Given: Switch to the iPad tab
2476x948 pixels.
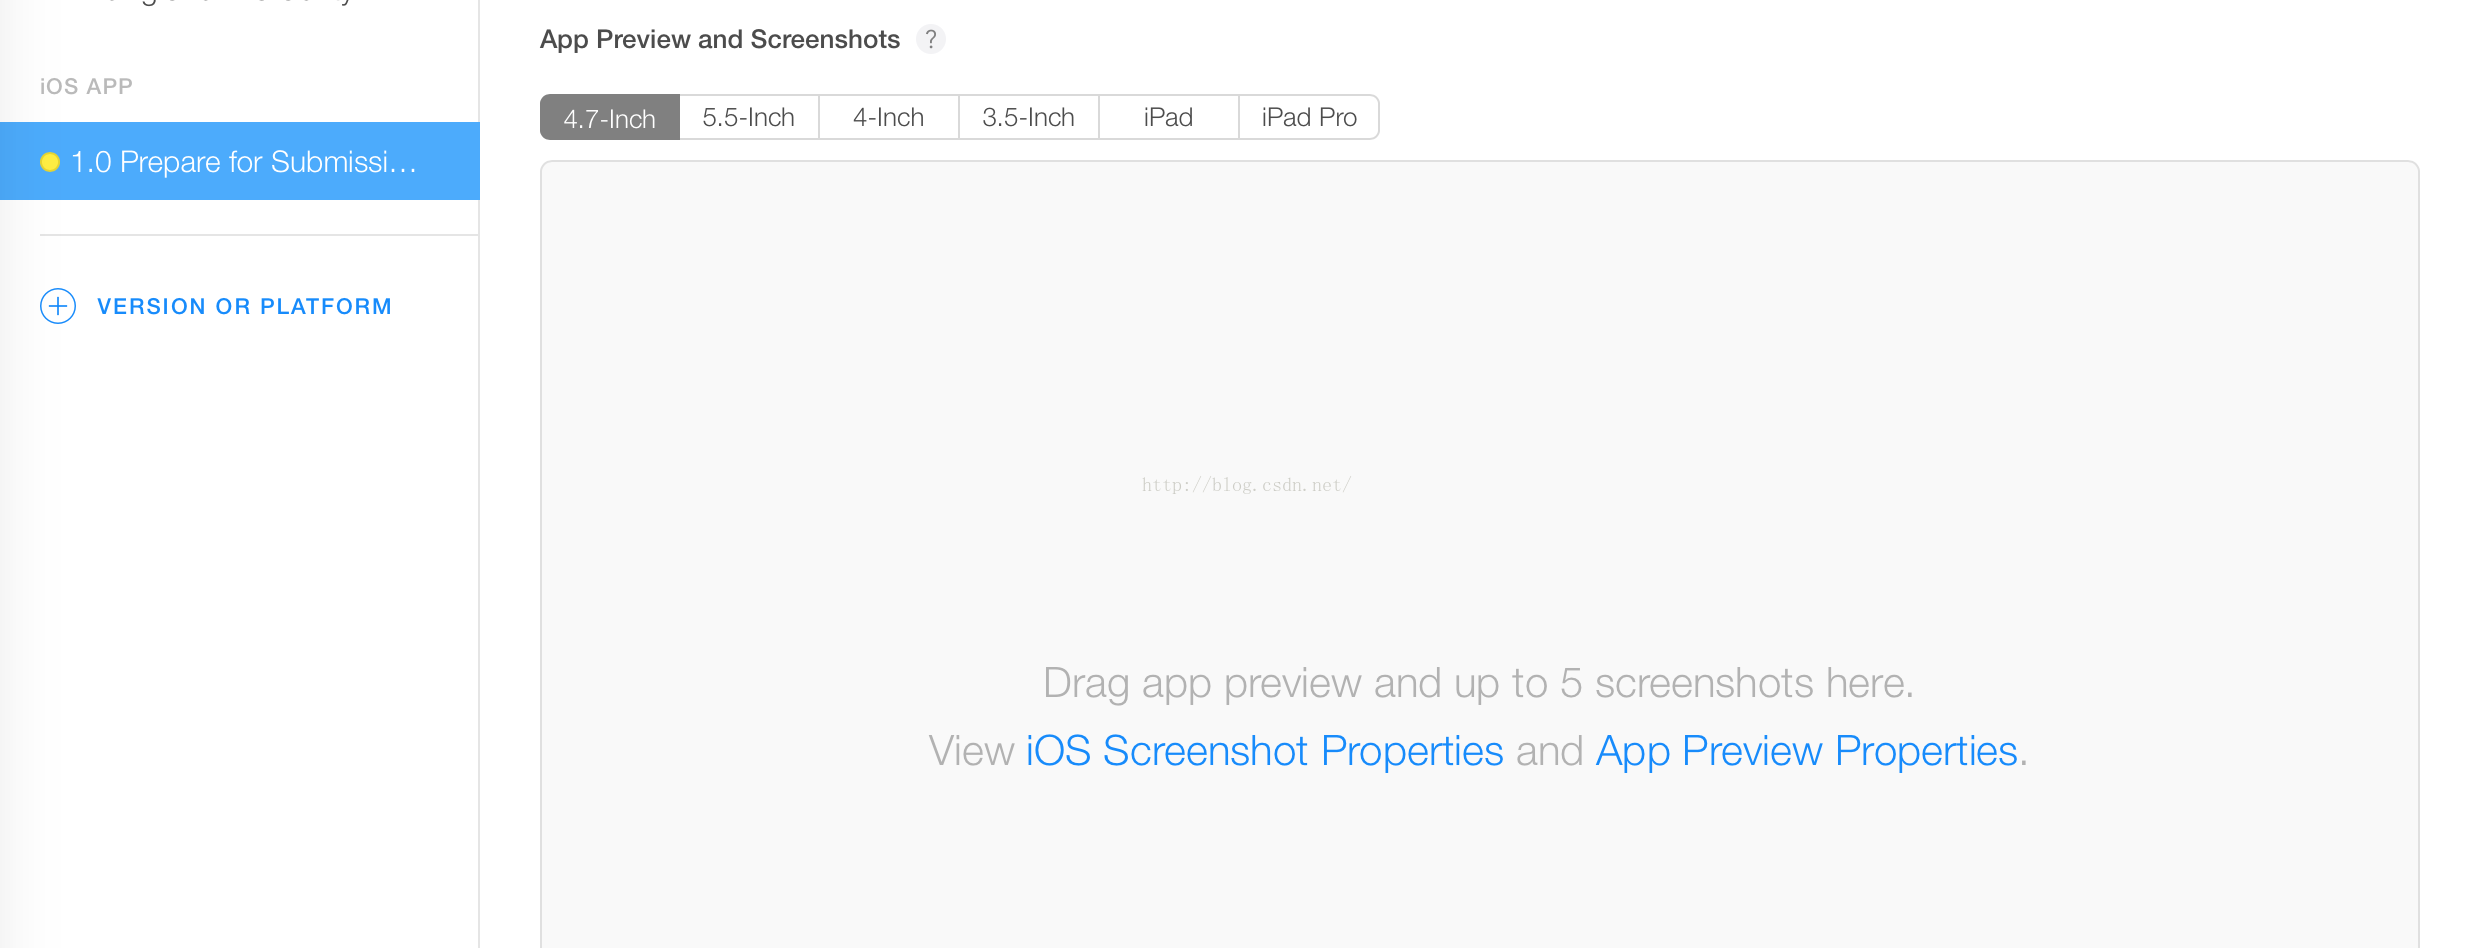Looking at the screenshot, I should [1169, 118].
